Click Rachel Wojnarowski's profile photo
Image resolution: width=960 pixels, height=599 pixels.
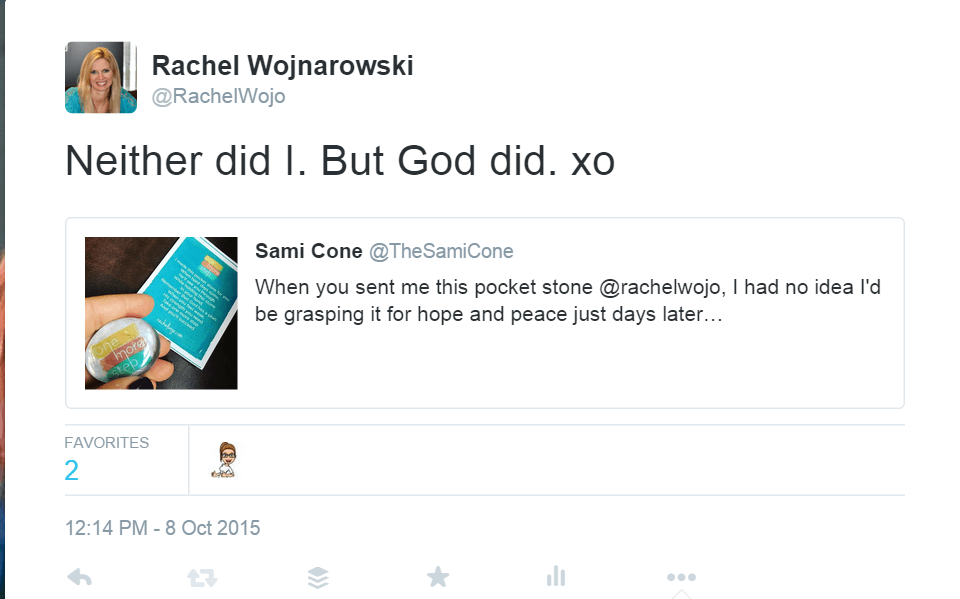101,78
